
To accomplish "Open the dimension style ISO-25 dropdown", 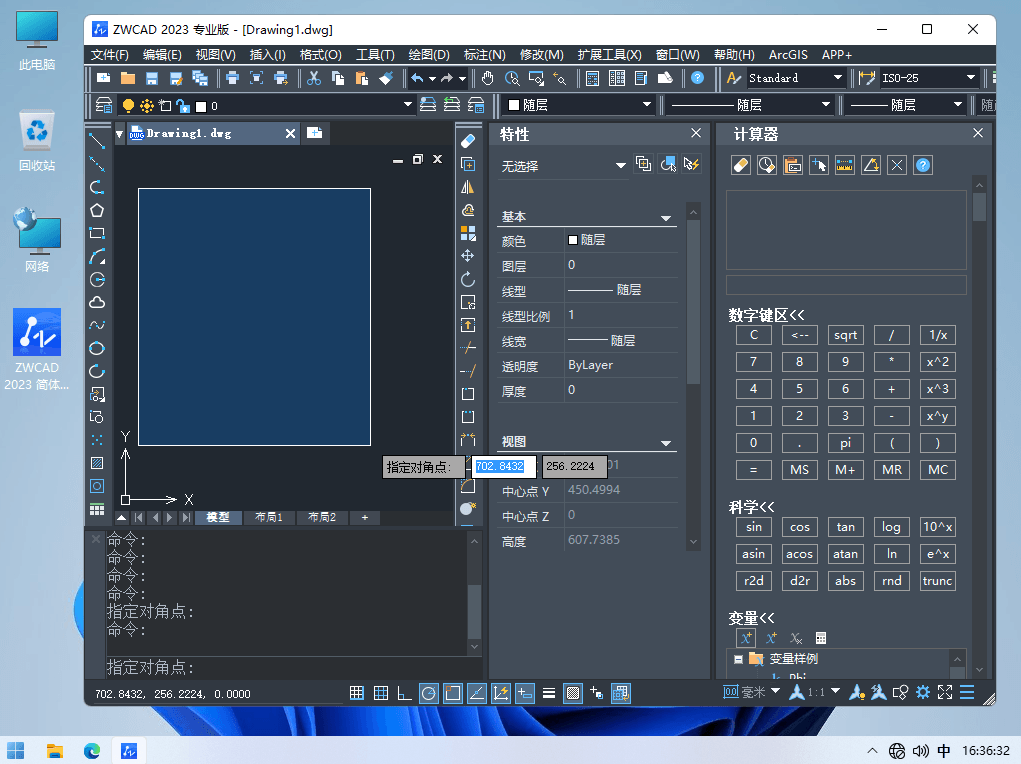I will (x=971, y=78).
